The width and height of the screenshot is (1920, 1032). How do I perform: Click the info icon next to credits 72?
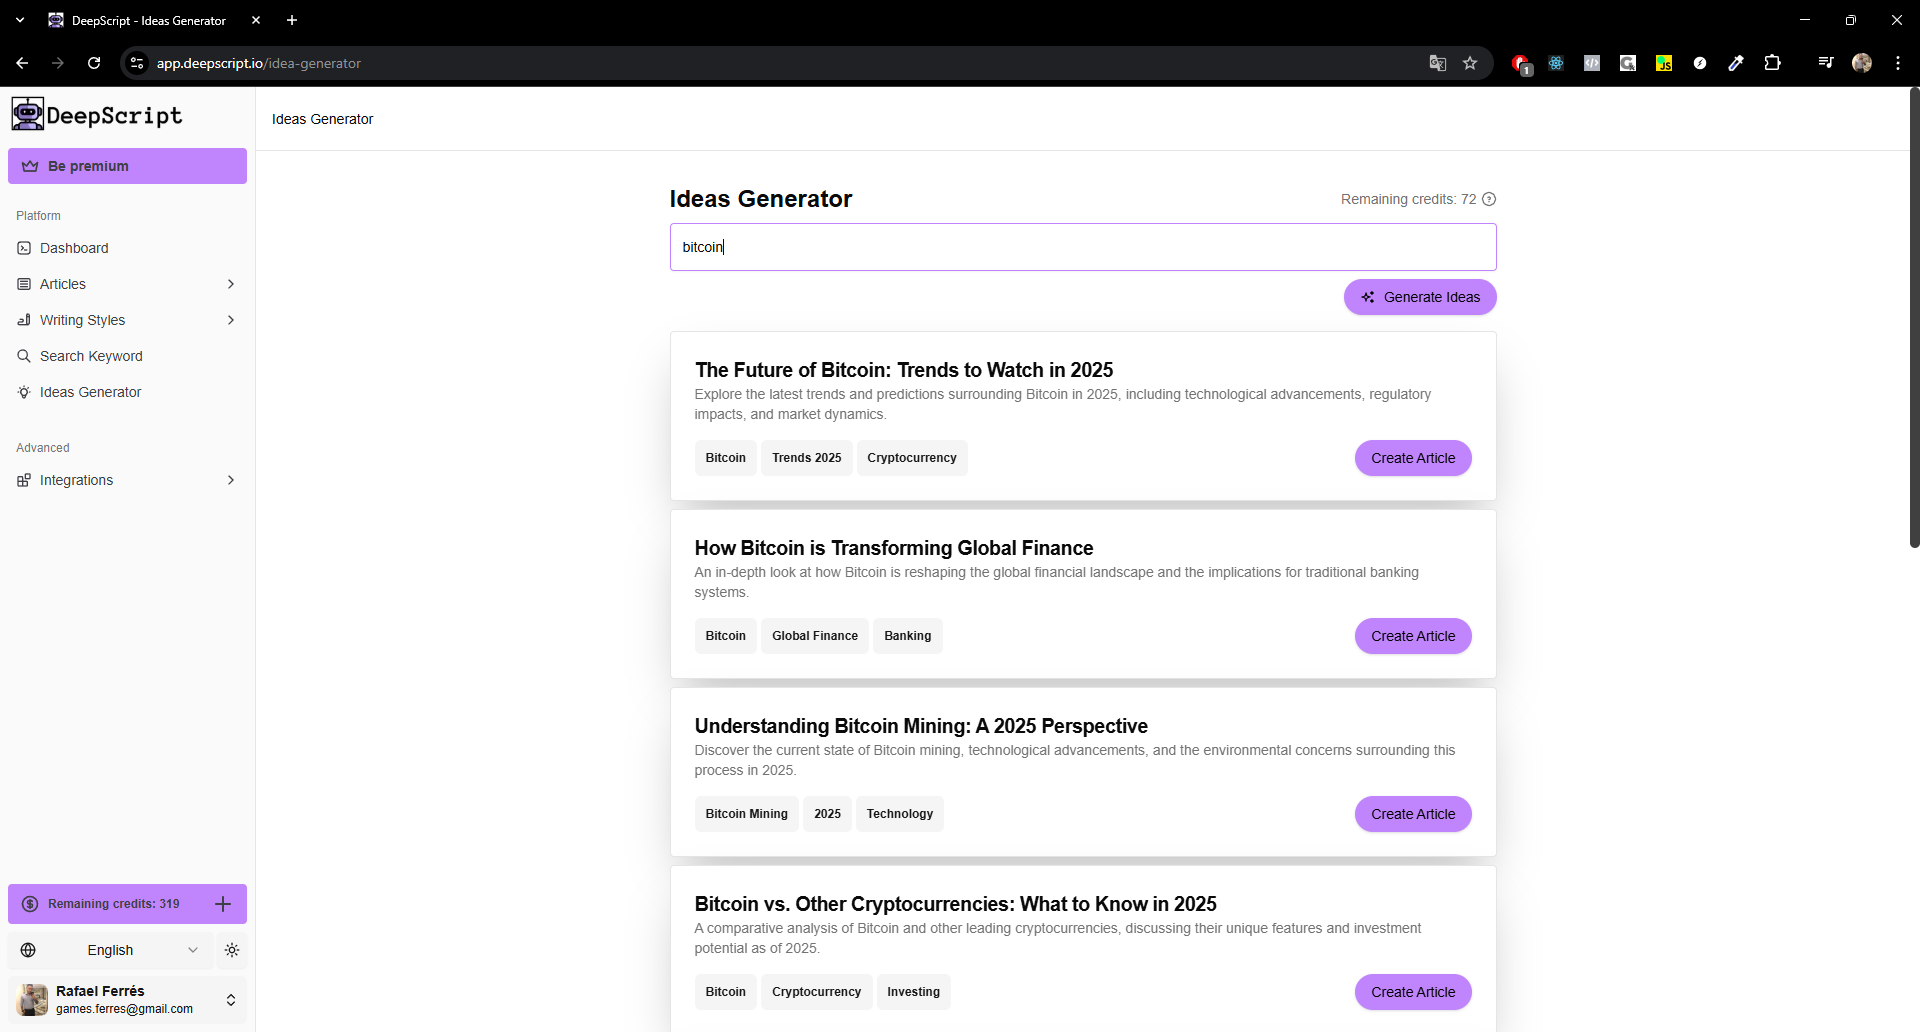click(1489, 198)
